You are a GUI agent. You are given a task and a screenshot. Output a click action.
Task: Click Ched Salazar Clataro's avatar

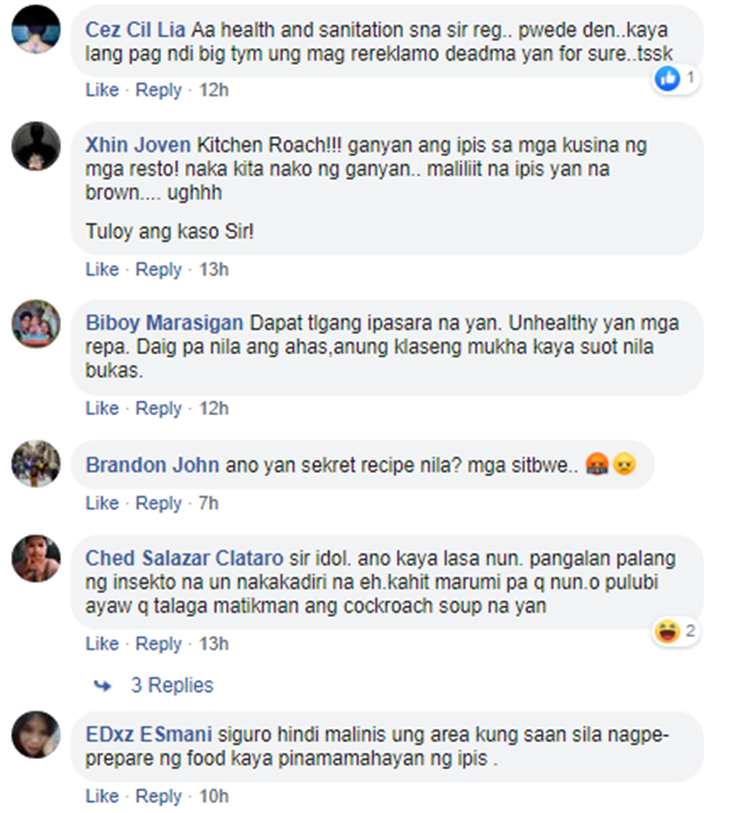click(36, 558)
